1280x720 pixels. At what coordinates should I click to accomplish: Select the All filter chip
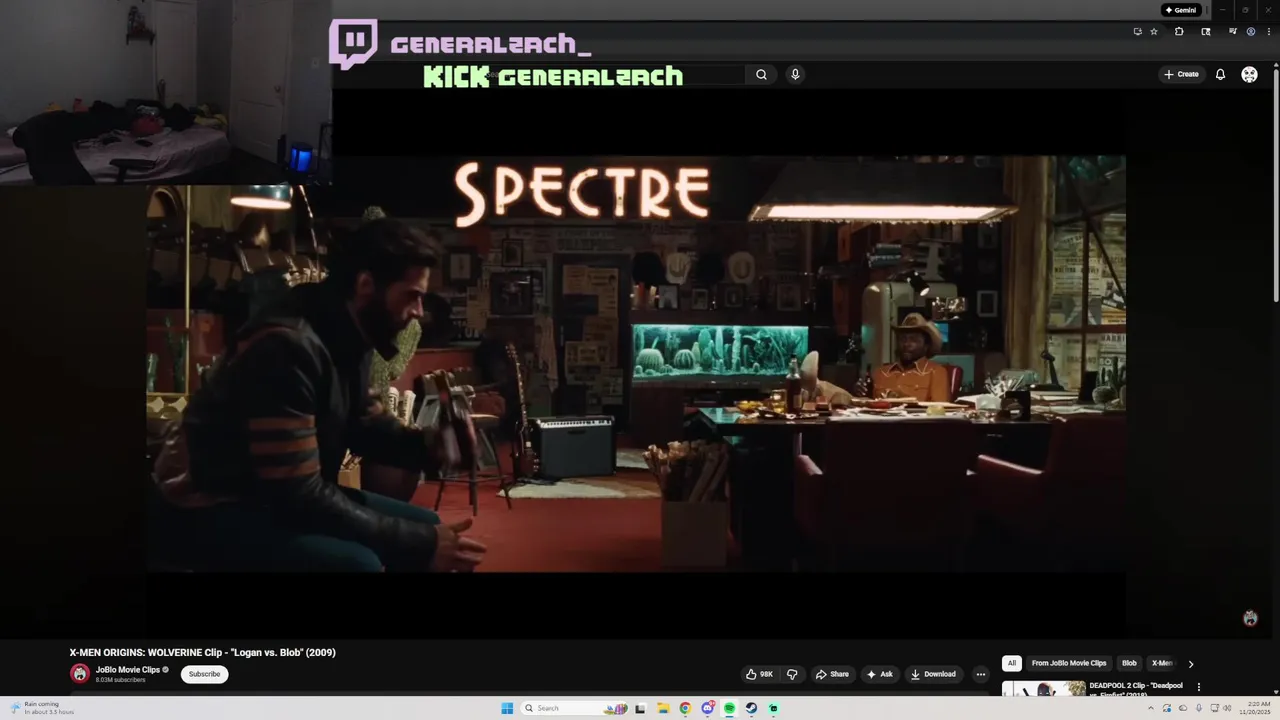(x=1012, y=663)
